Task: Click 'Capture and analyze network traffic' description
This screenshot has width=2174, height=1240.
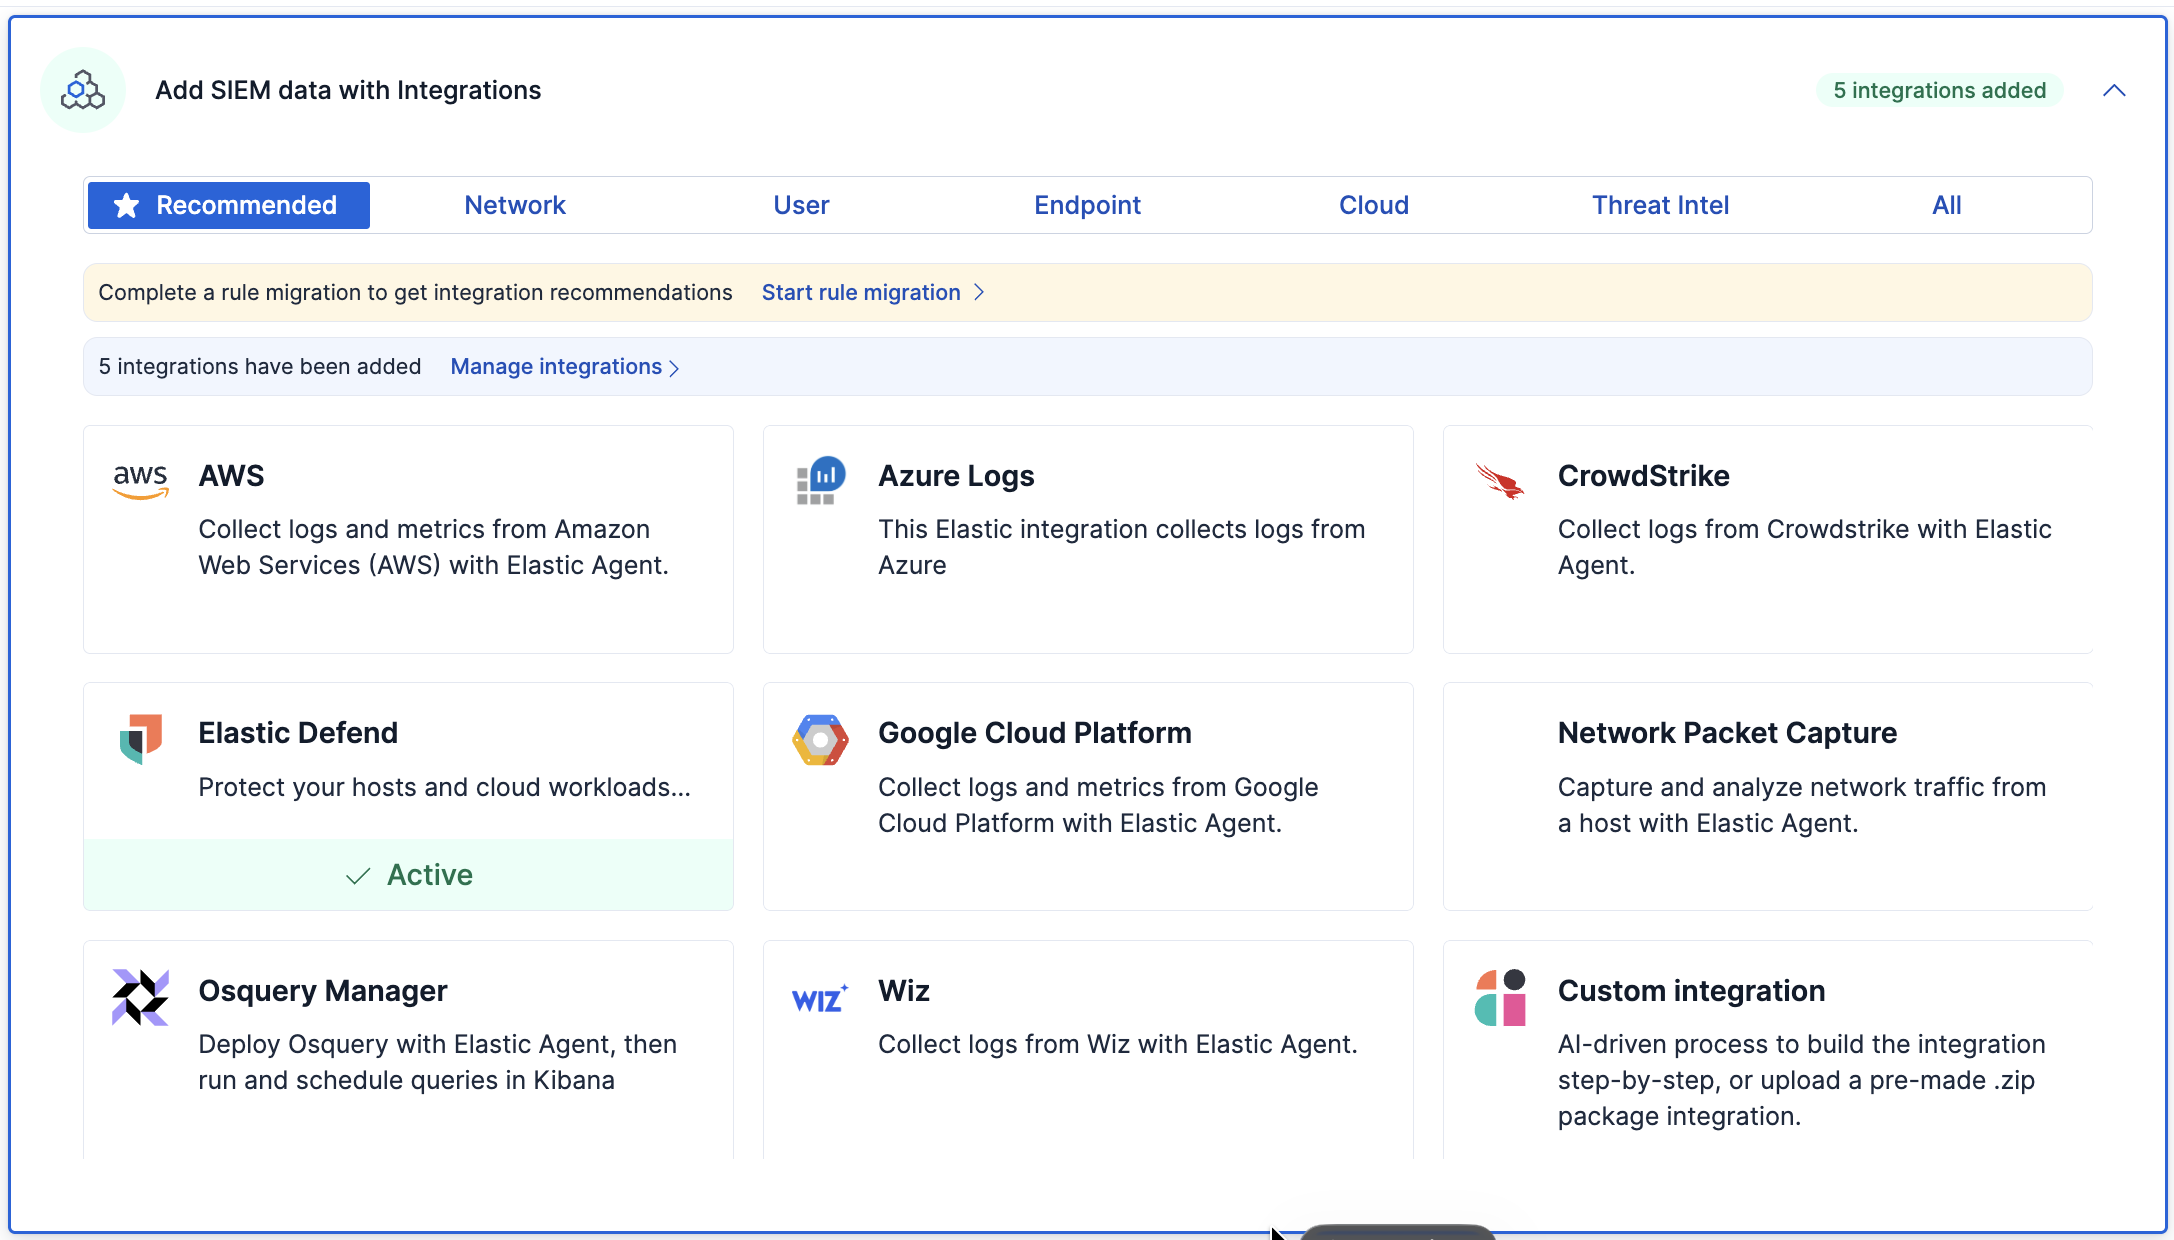Action: 1802,805
